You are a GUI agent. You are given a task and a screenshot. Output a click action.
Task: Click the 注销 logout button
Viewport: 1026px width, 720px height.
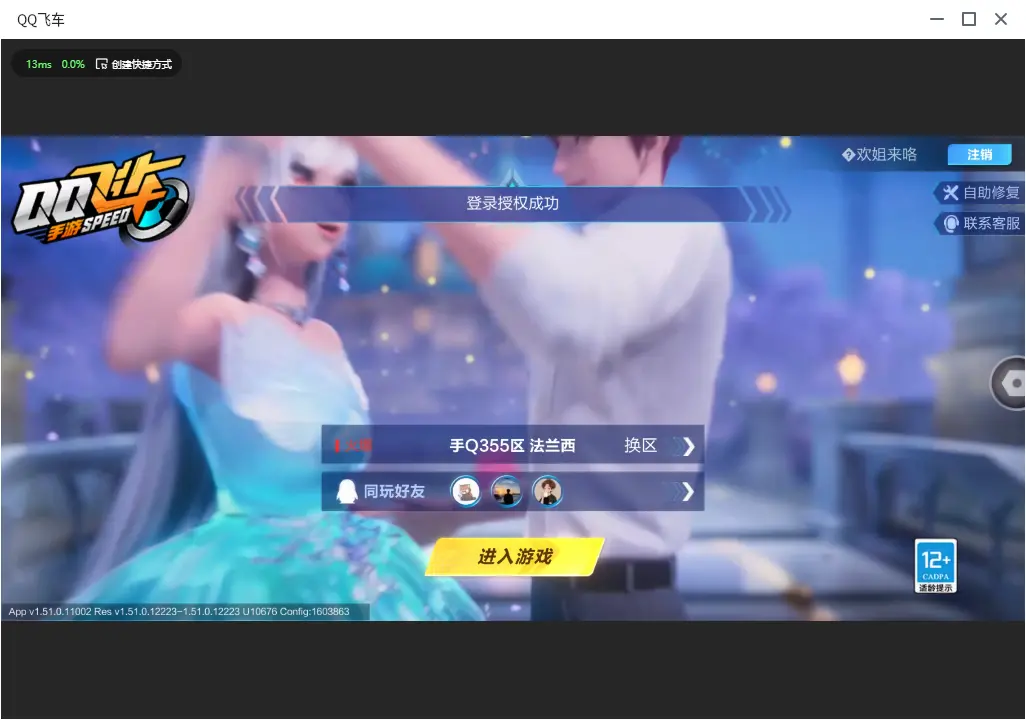(x=980, y=154)
